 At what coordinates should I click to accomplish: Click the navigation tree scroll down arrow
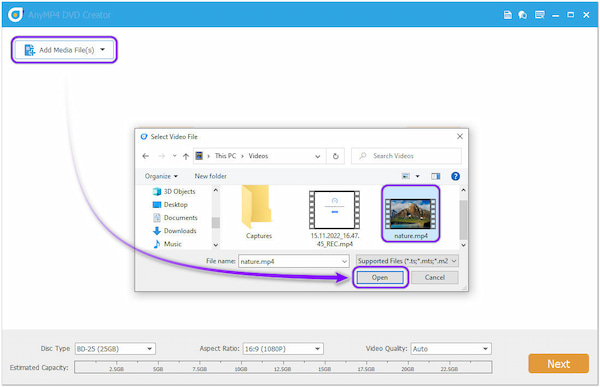tap(216, 245)
